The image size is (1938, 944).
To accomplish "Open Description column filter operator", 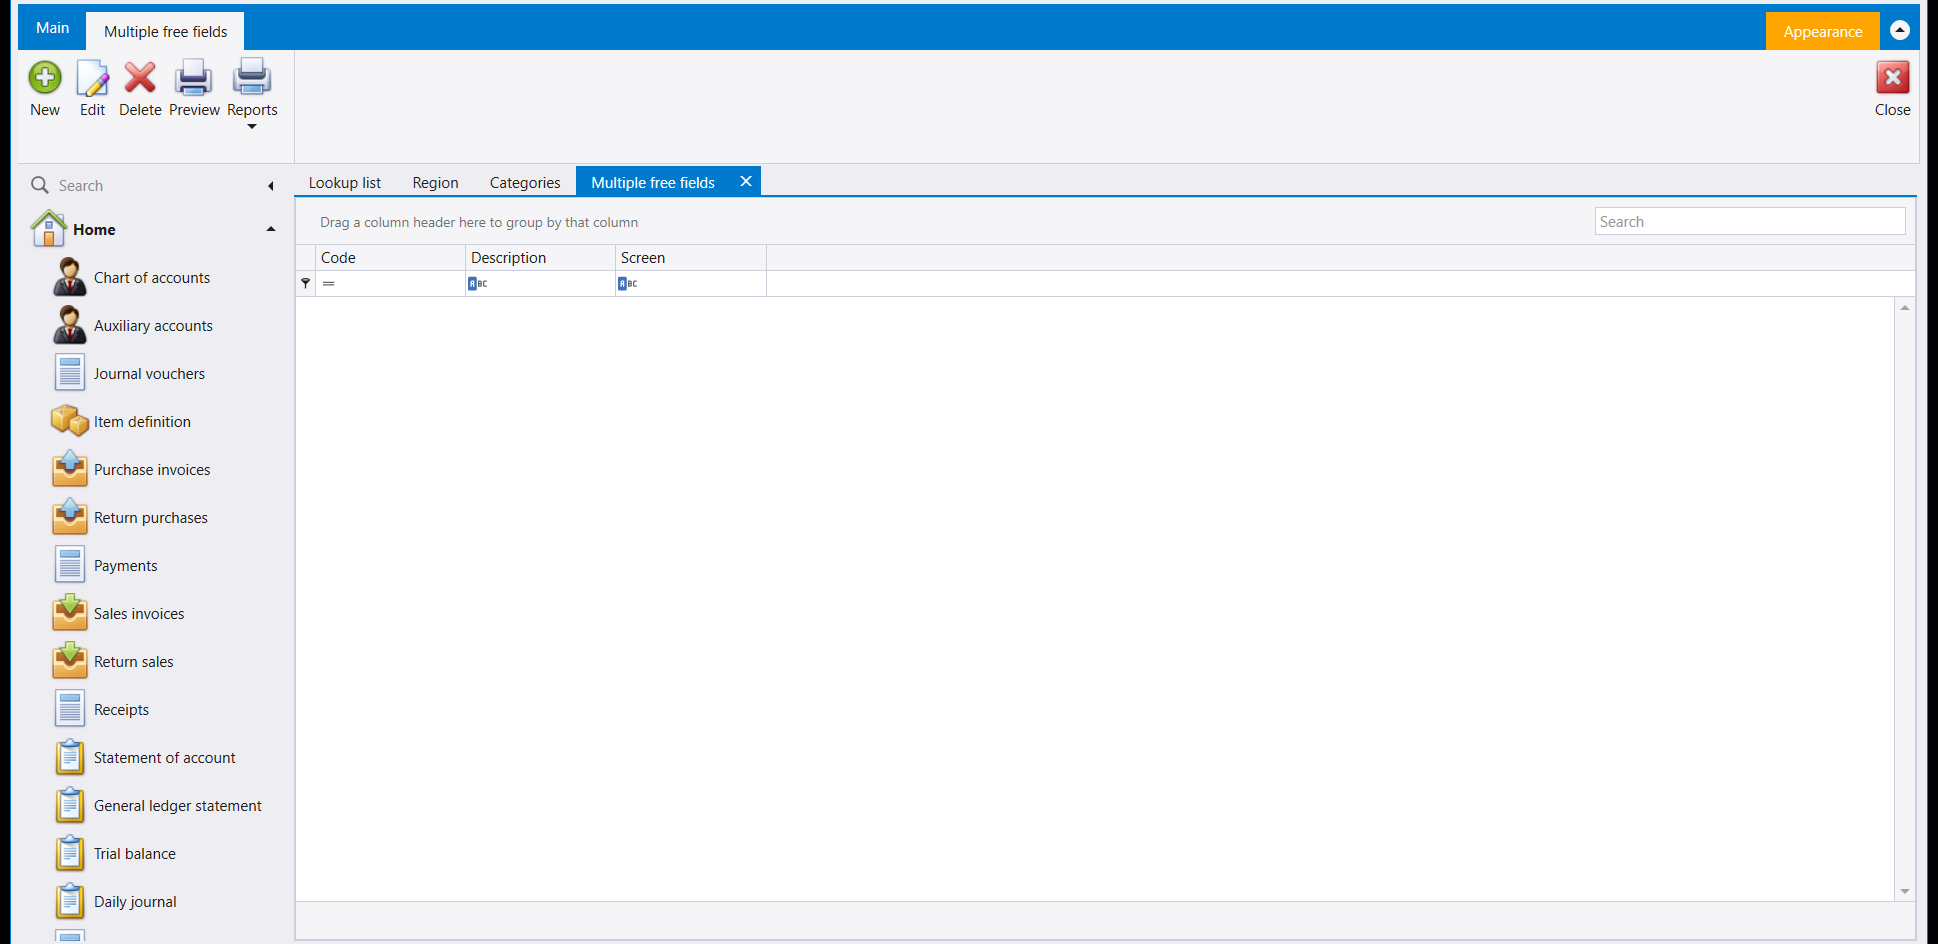I will [x=478, y=284].
